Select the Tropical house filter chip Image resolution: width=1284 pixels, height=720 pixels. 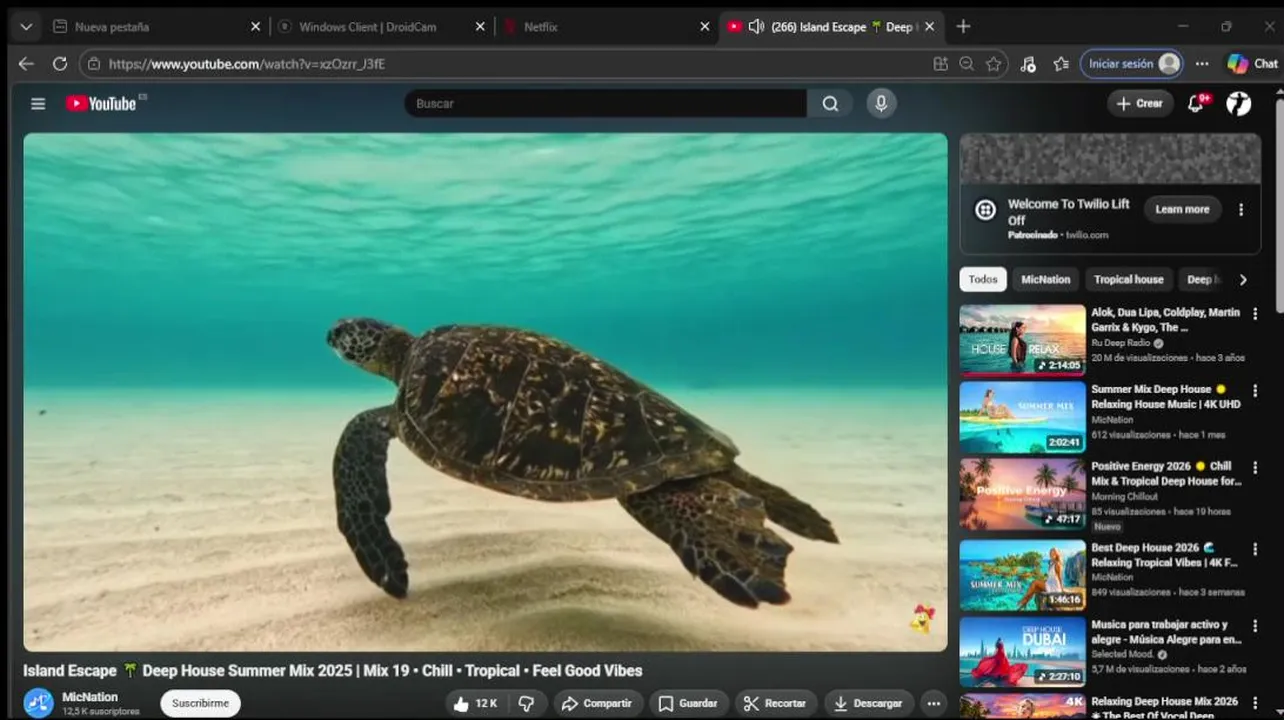pos(1128,280)
